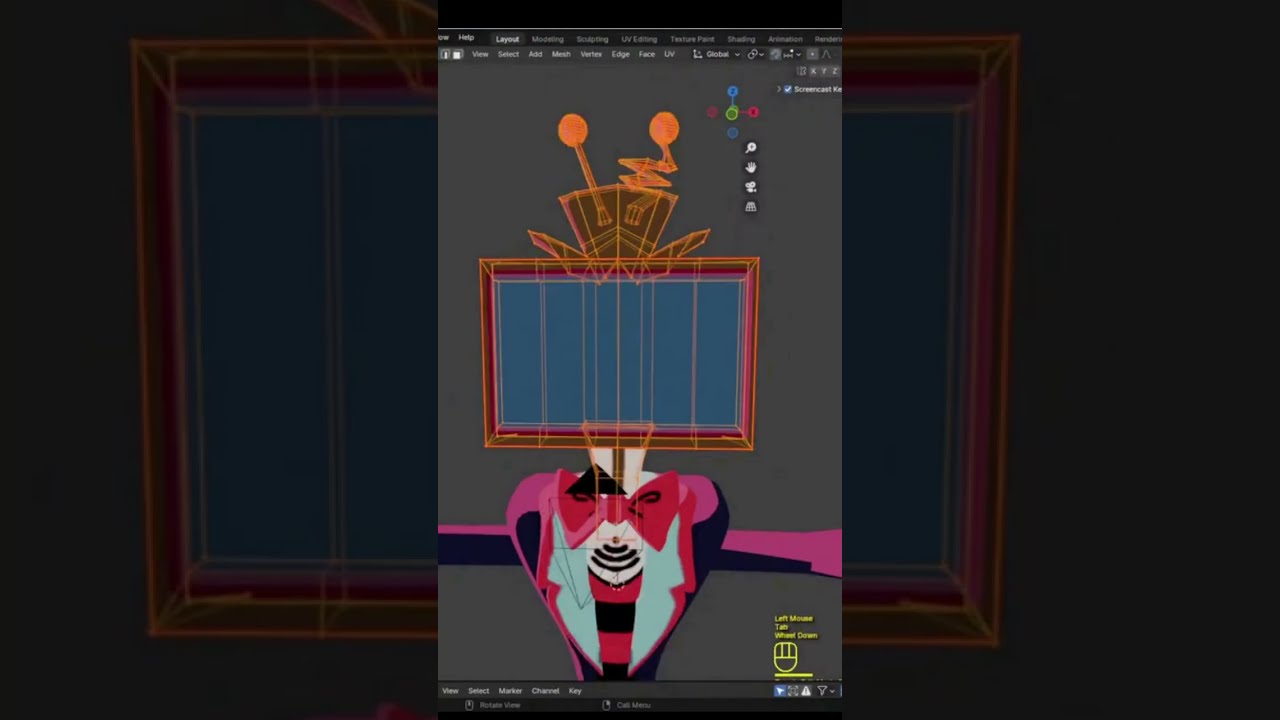
Task: Toggle X axis mirror button
Action: coord(813,71)
